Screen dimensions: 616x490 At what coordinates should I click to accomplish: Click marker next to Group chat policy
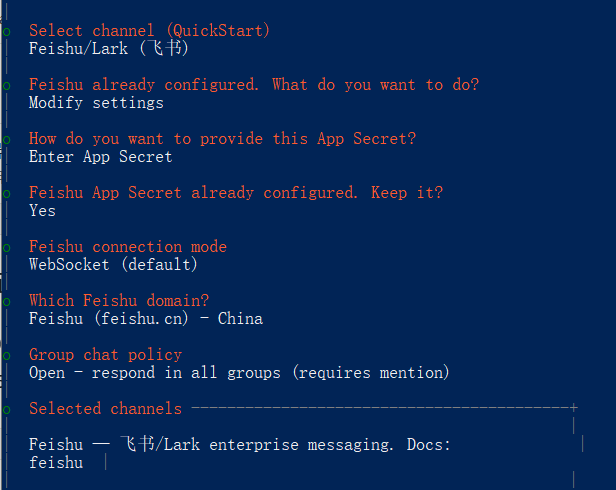[x=6, y=357]
